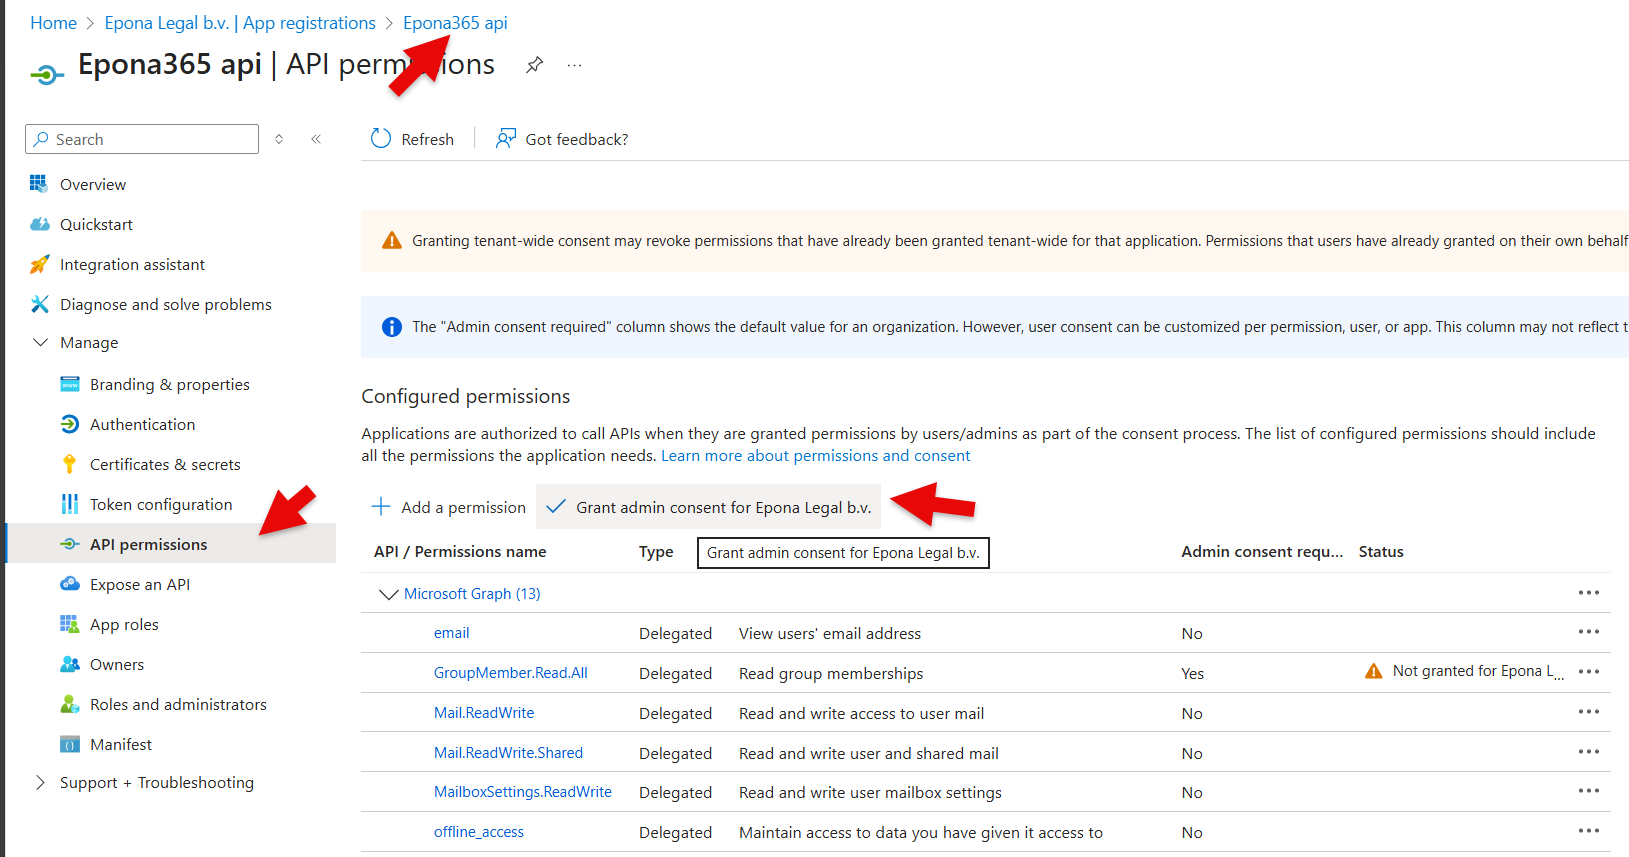Open Certificates & secrets menu item
The width and height of the screenshot is (1629, 857).
pos(165,465)
